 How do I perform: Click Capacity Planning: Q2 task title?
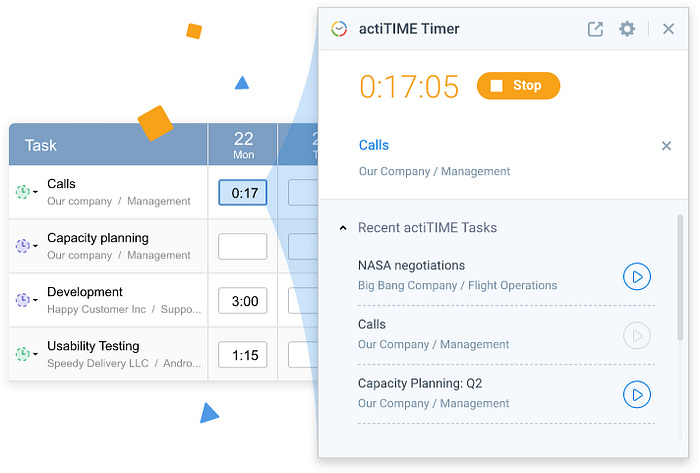pos(420,383)
